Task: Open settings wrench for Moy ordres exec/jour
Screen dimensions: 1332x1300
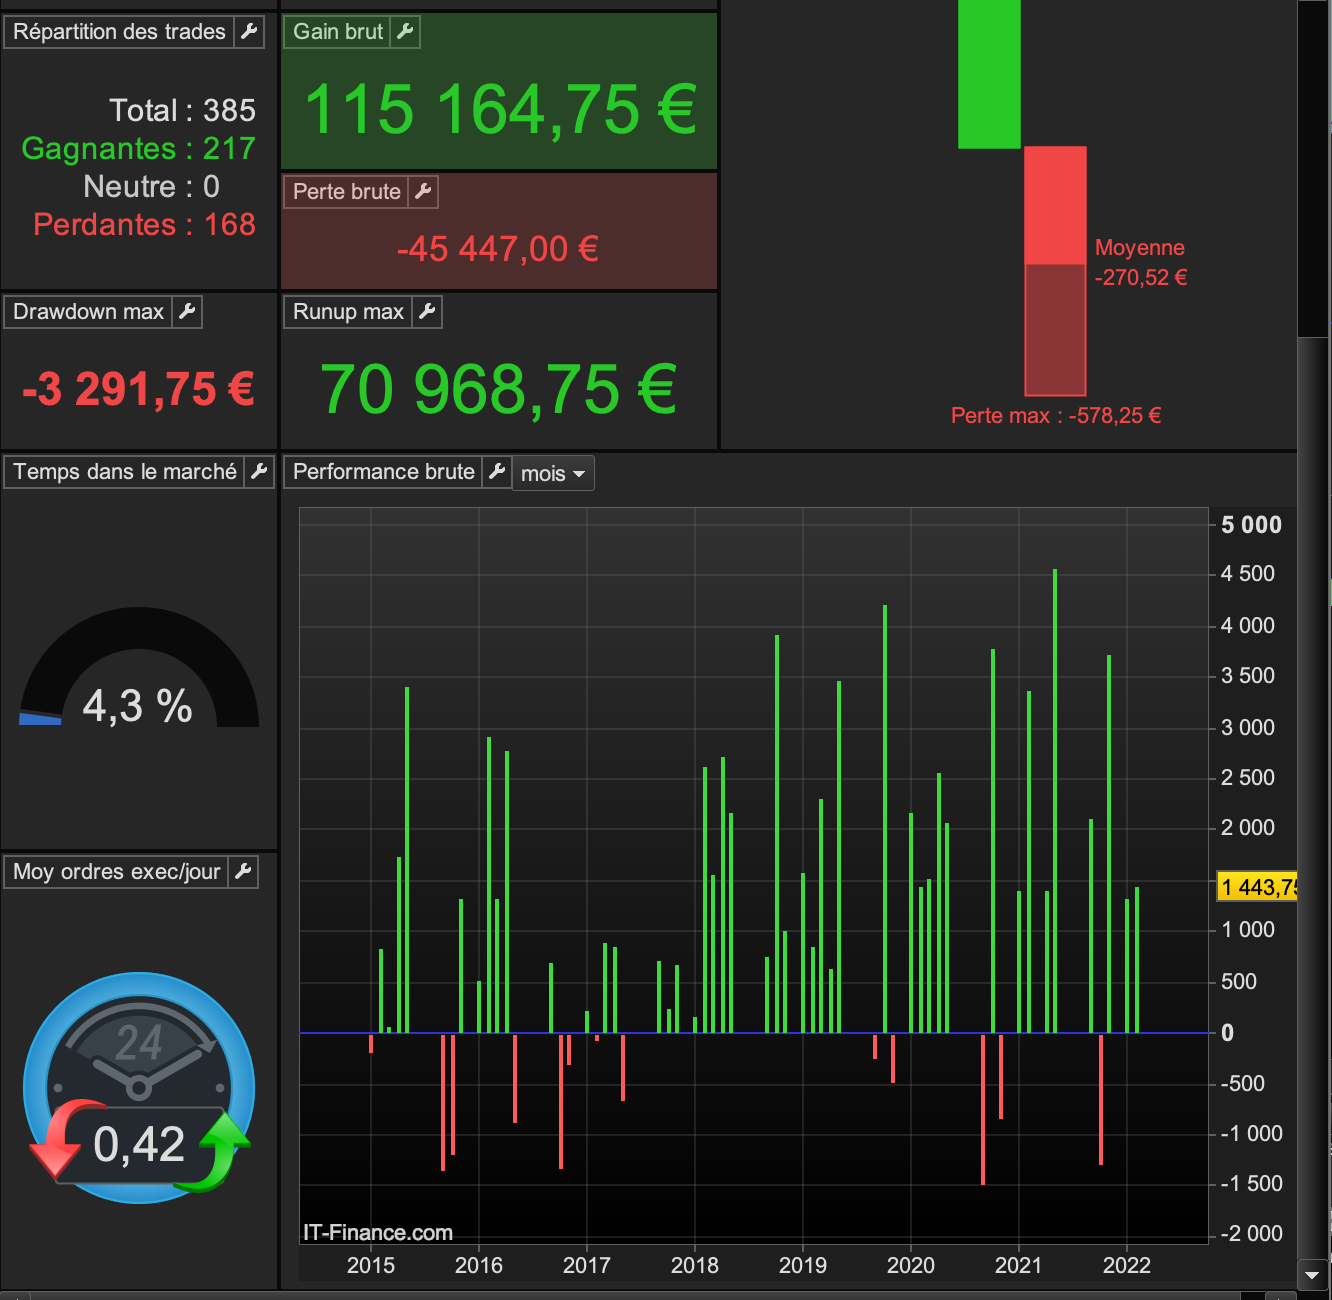Action: 243,872
